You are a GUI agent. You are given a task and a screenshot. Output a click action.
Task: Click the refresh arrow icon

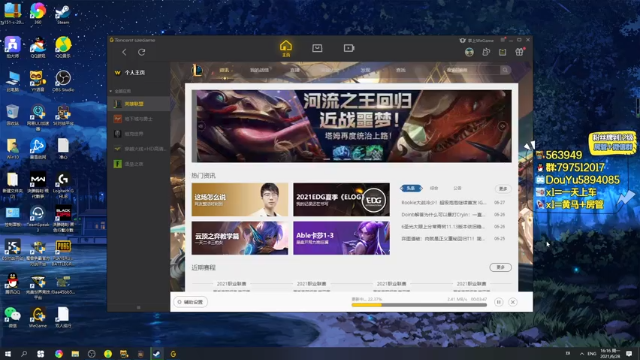point(142,52)
